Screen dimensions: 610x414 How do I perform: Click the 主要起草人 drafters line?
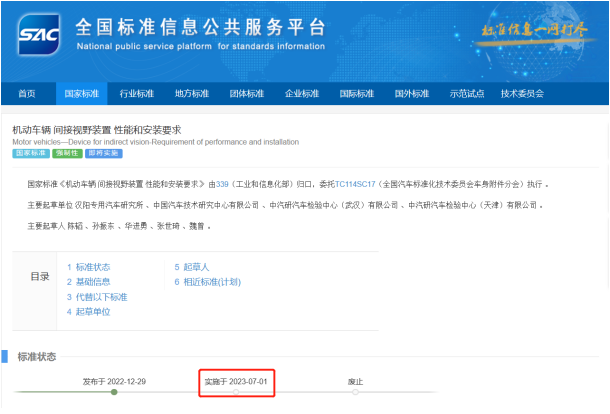click(119, 226)
